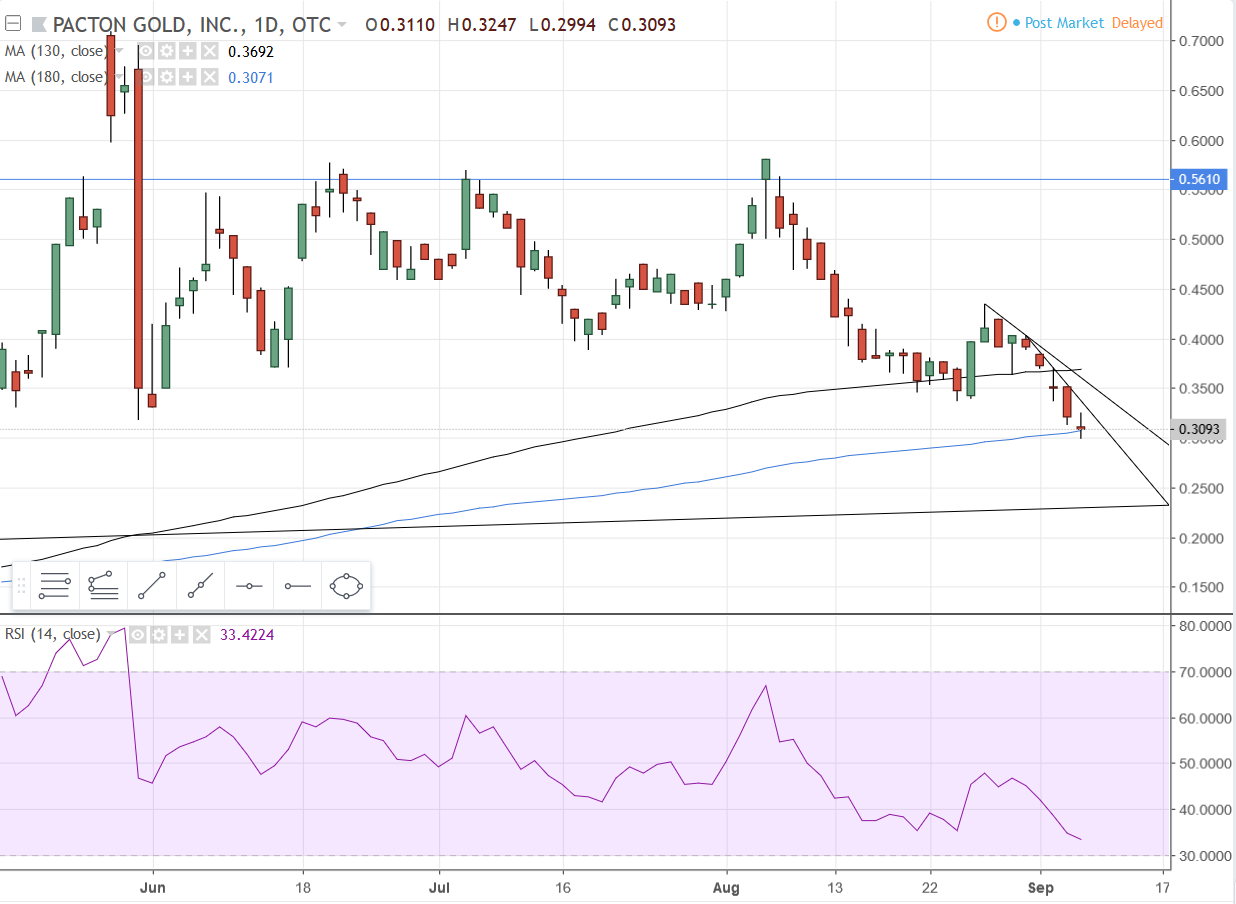Select the Fib retracement drawing tool
1236x904 pixels.
click(55, 587)
